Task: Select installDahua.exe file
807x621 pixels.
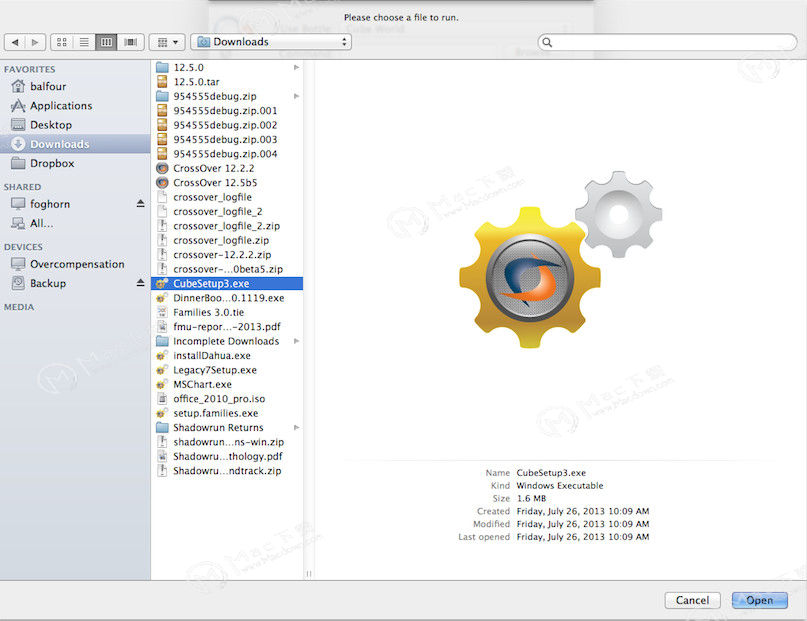Action: tap(227, 356)
